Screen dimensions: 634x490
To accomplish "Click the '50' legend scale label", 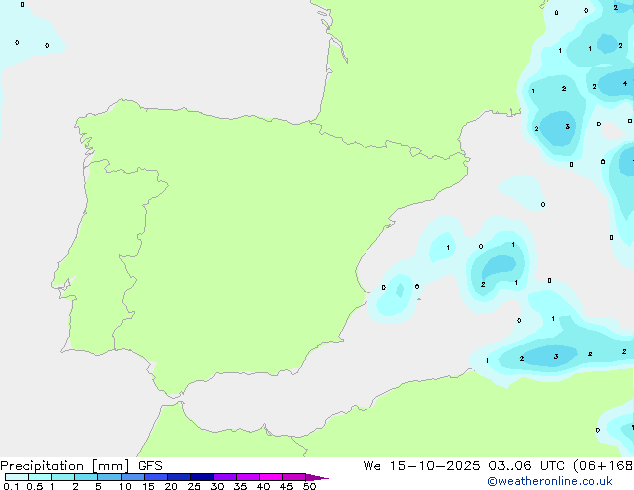I will click(309, 486).
